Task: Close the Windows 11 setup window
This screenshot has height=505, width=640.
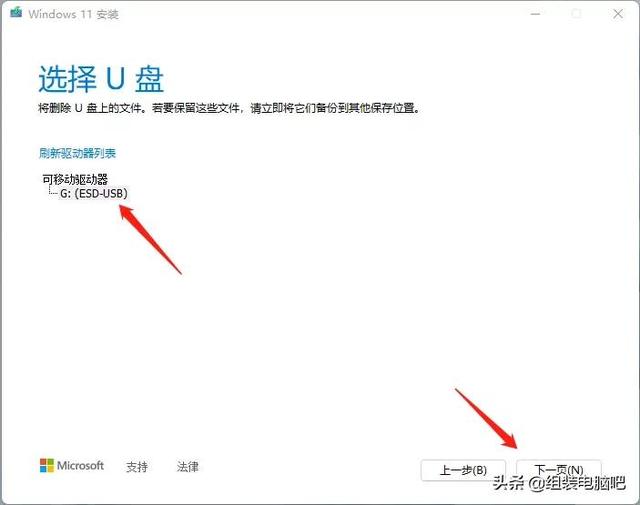Action: pyautogui.click(x=618, y=14)
